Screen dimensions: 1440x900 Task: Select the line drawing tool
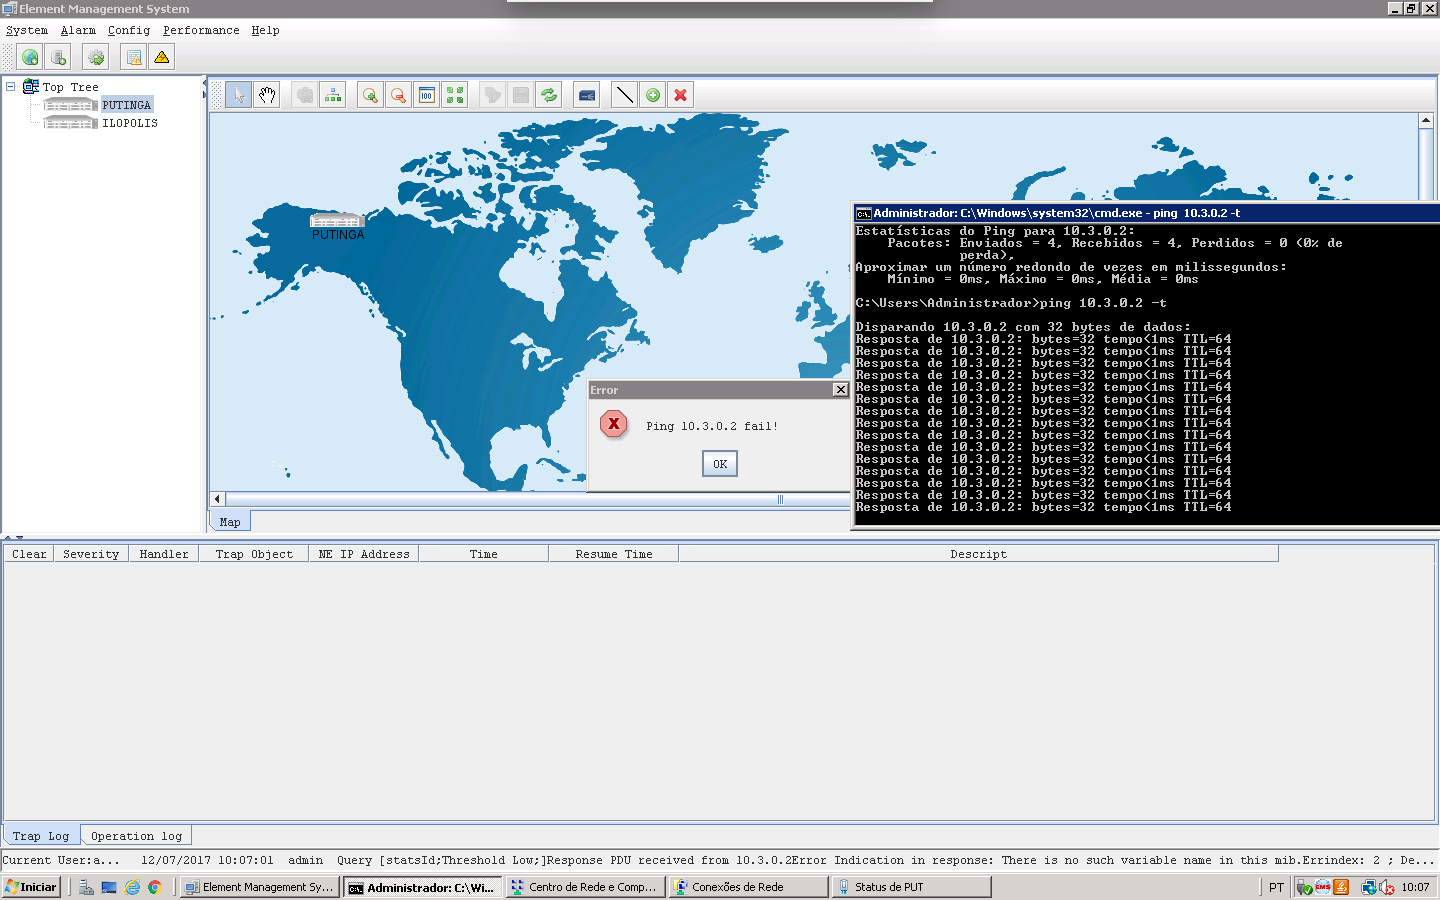coord(624,95)
